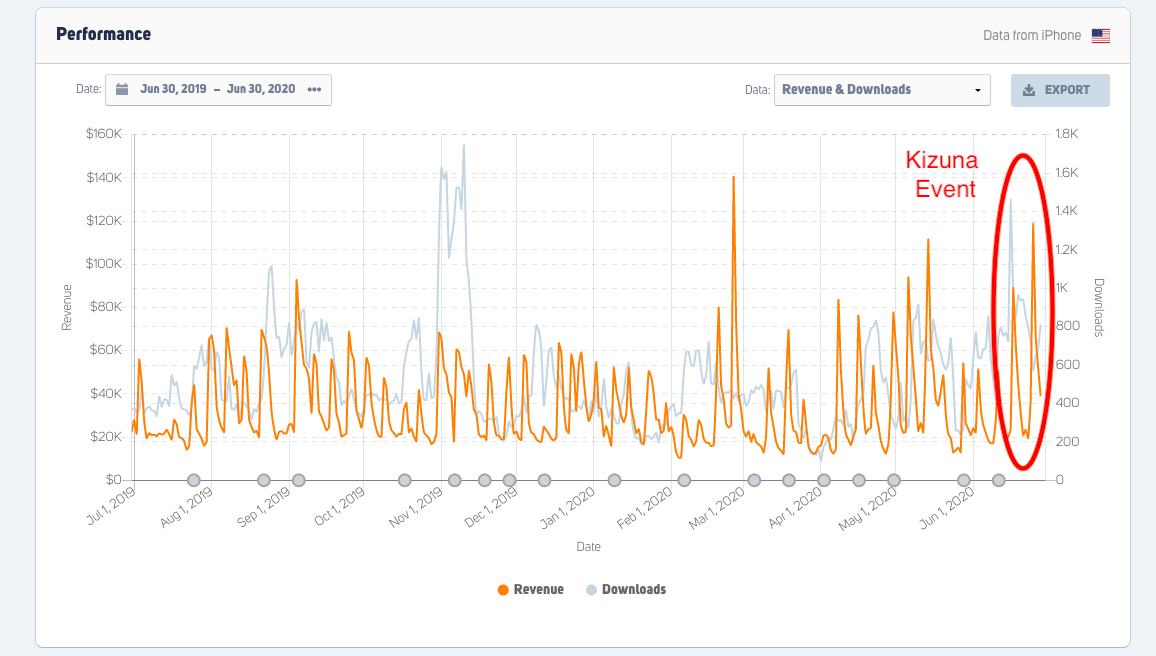Open the Jun 30, 2019 – Jun 30, 2020 date range

pos(218,89)
